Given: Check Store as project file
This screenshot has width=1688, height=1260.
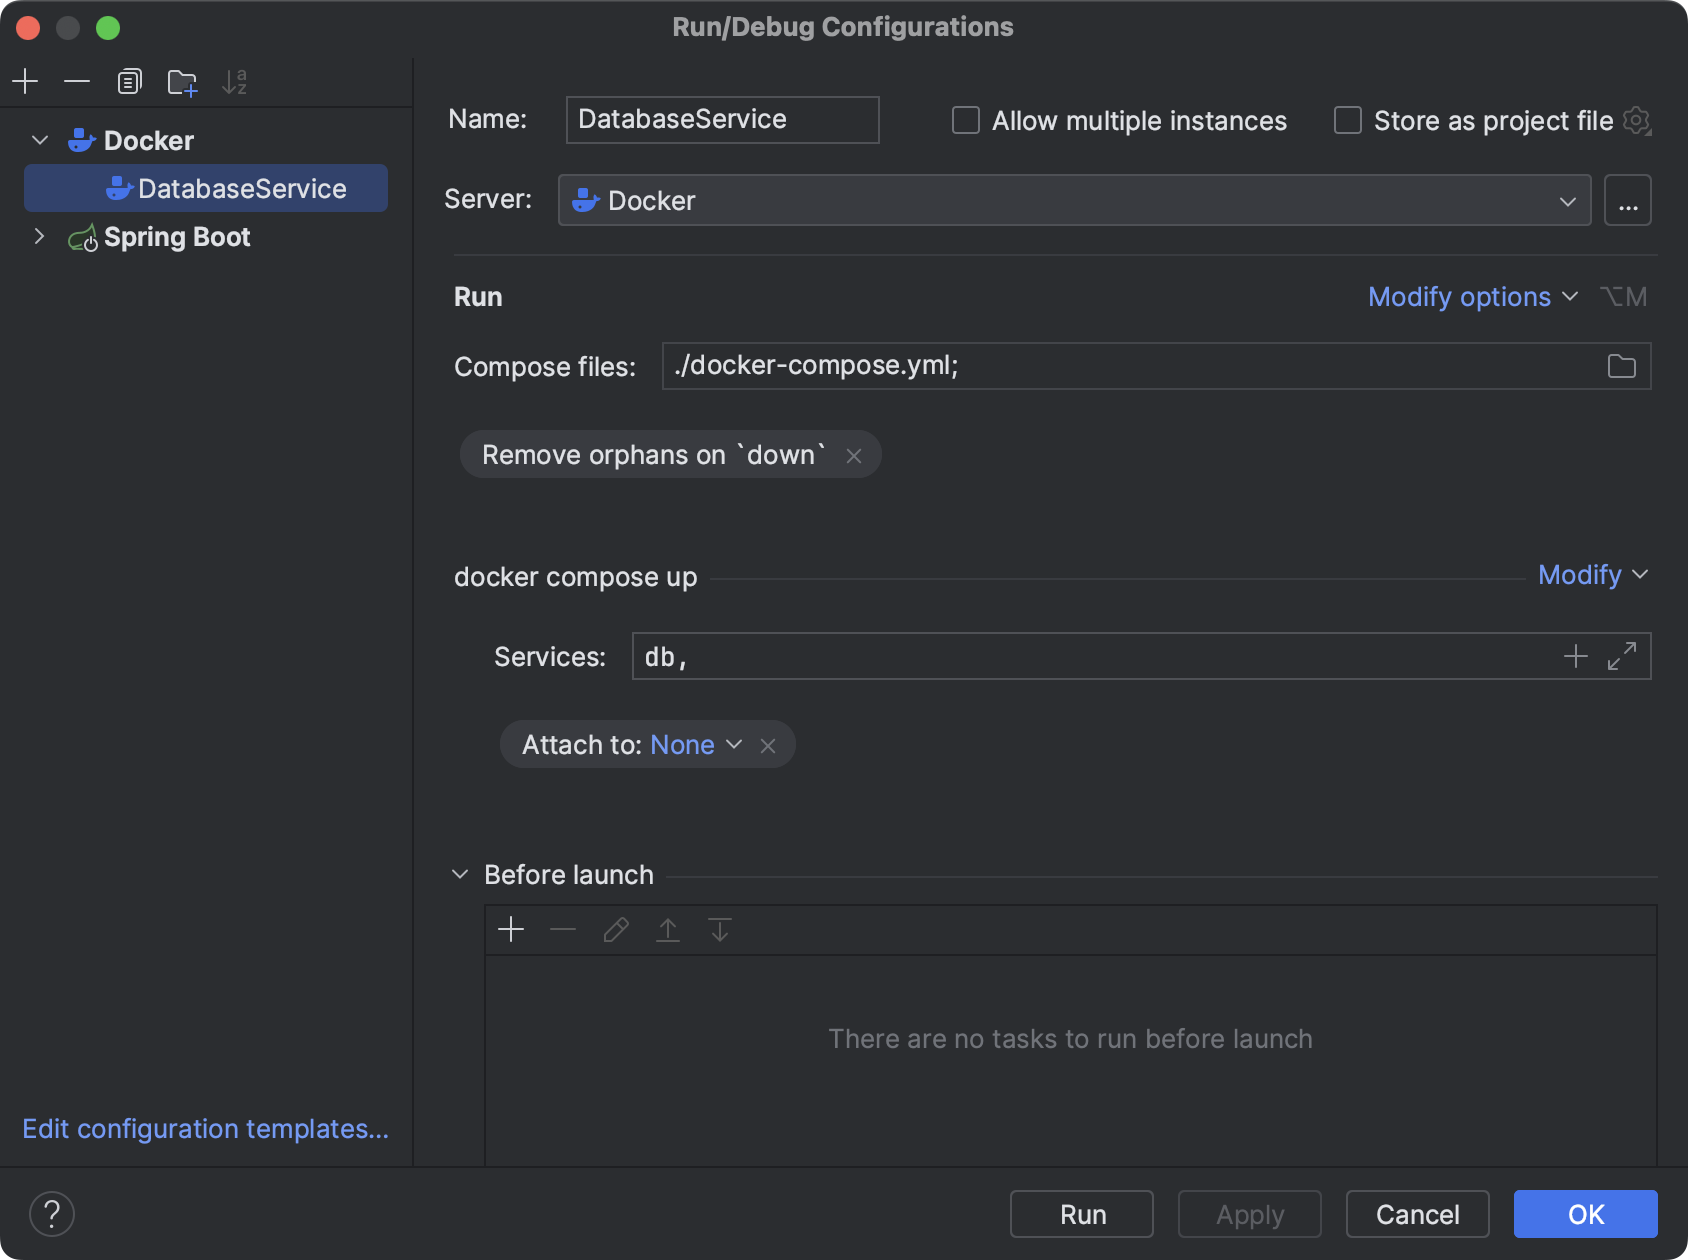Looking at the screenshot, I should tap(1347, 120).
